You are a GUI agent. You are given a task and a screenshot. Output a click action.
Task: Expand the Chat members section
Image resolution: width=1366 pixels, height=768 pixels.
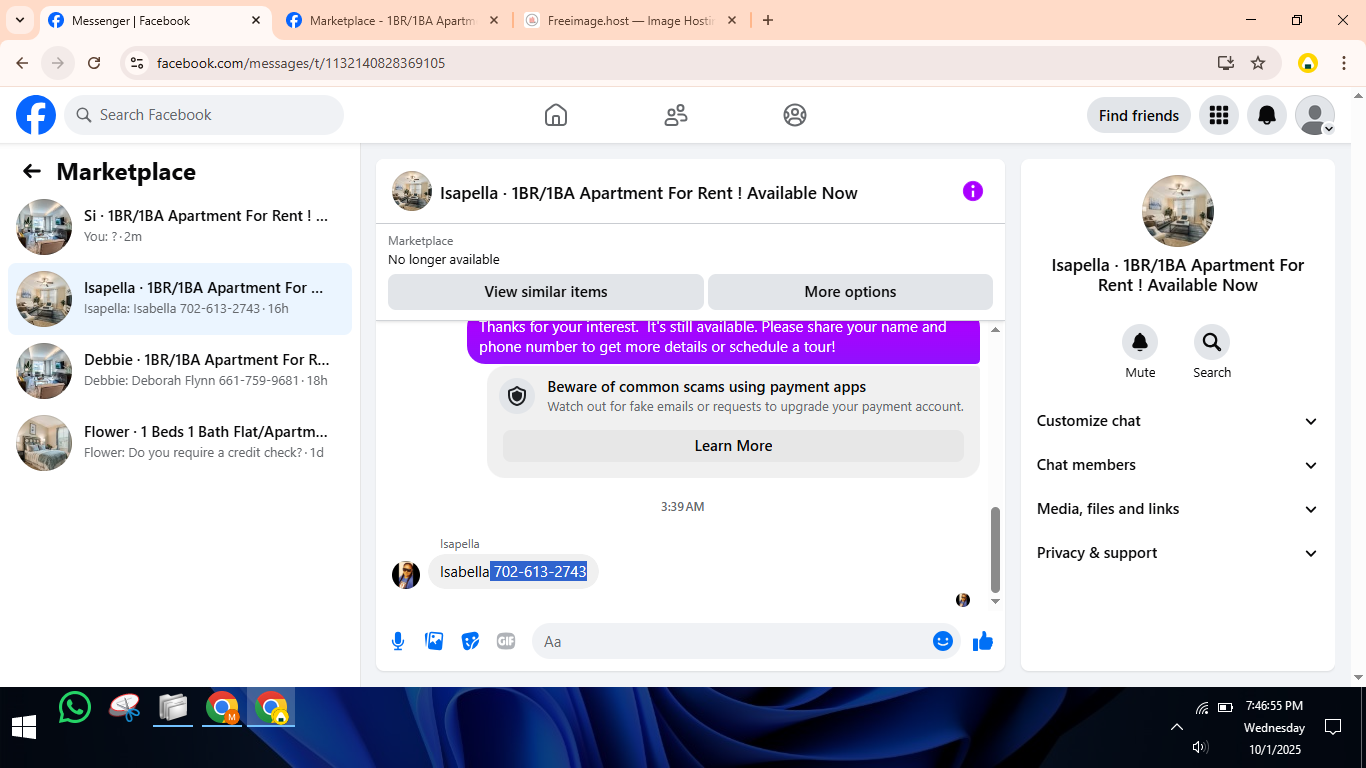pos(1178,465)
